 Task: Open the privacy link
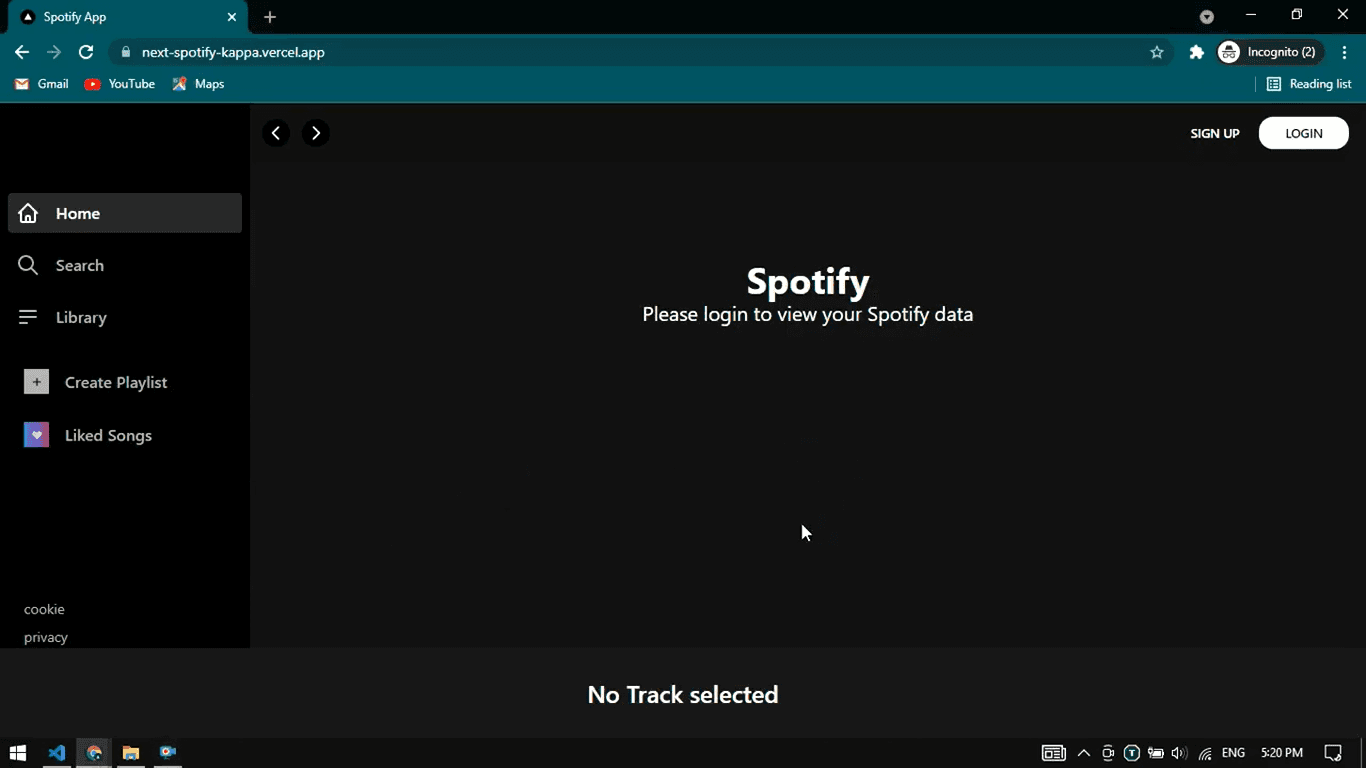pos(46,637)
